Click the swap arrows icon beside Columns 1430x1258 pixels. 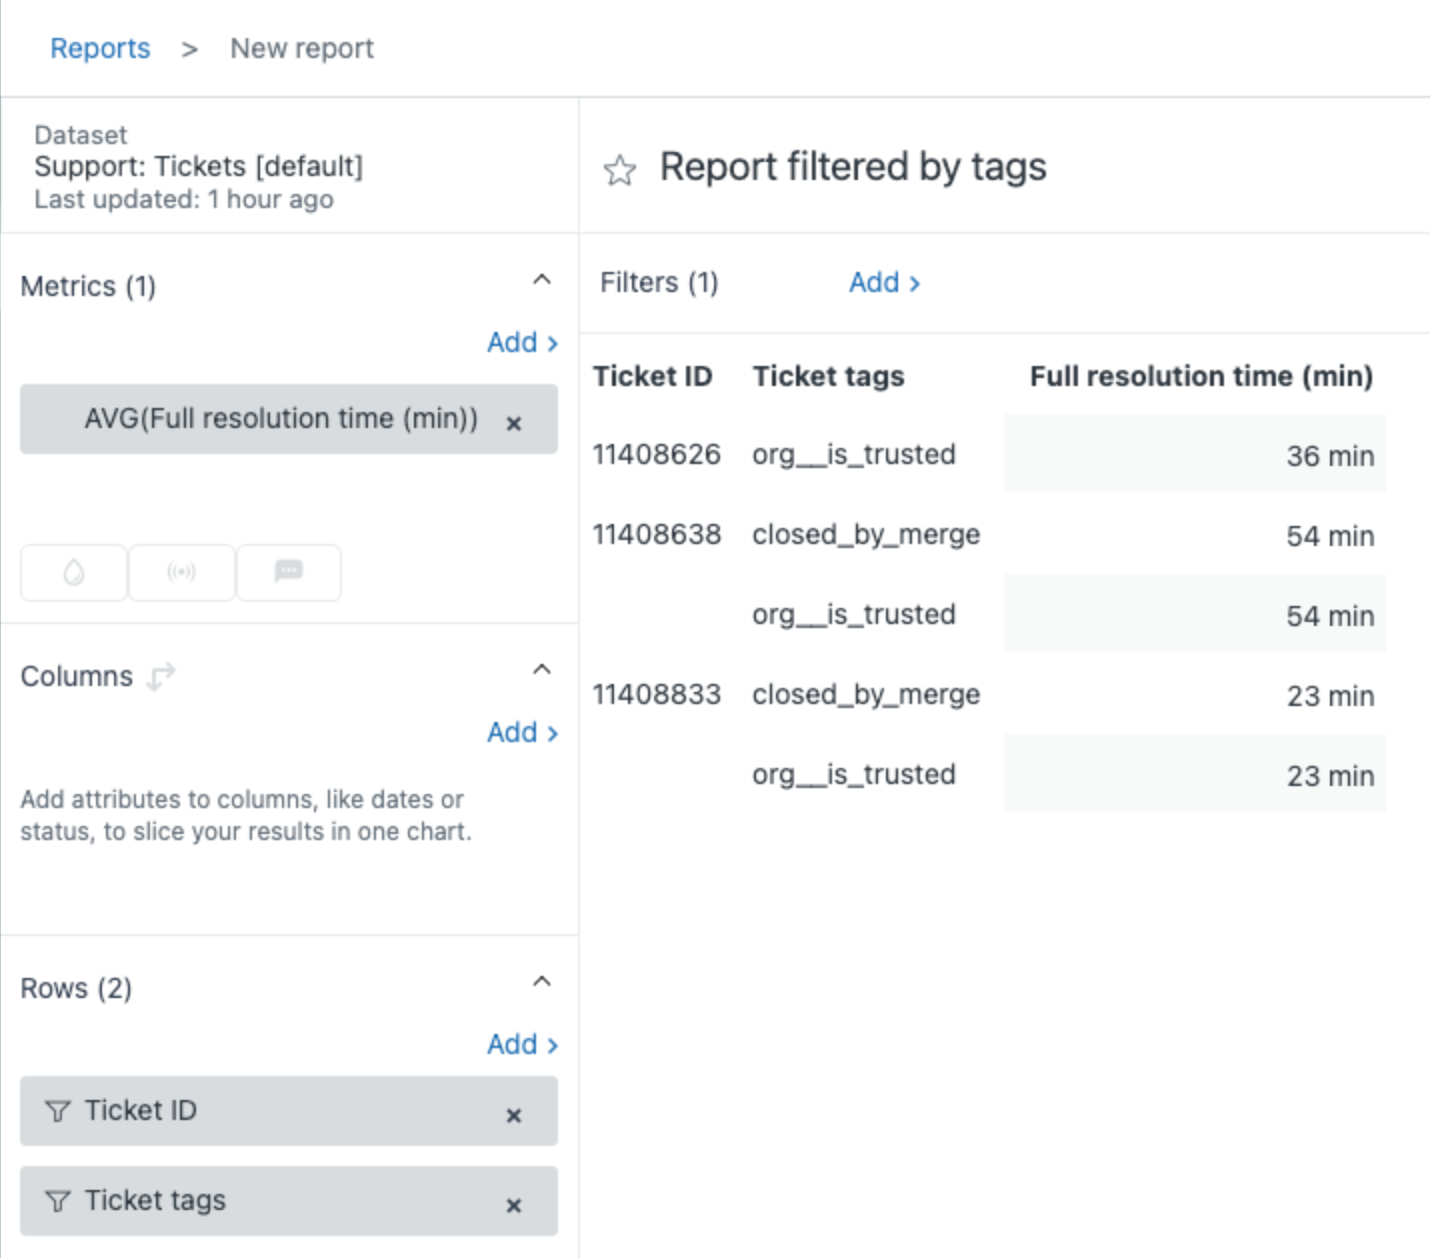[x=161, y=677]
